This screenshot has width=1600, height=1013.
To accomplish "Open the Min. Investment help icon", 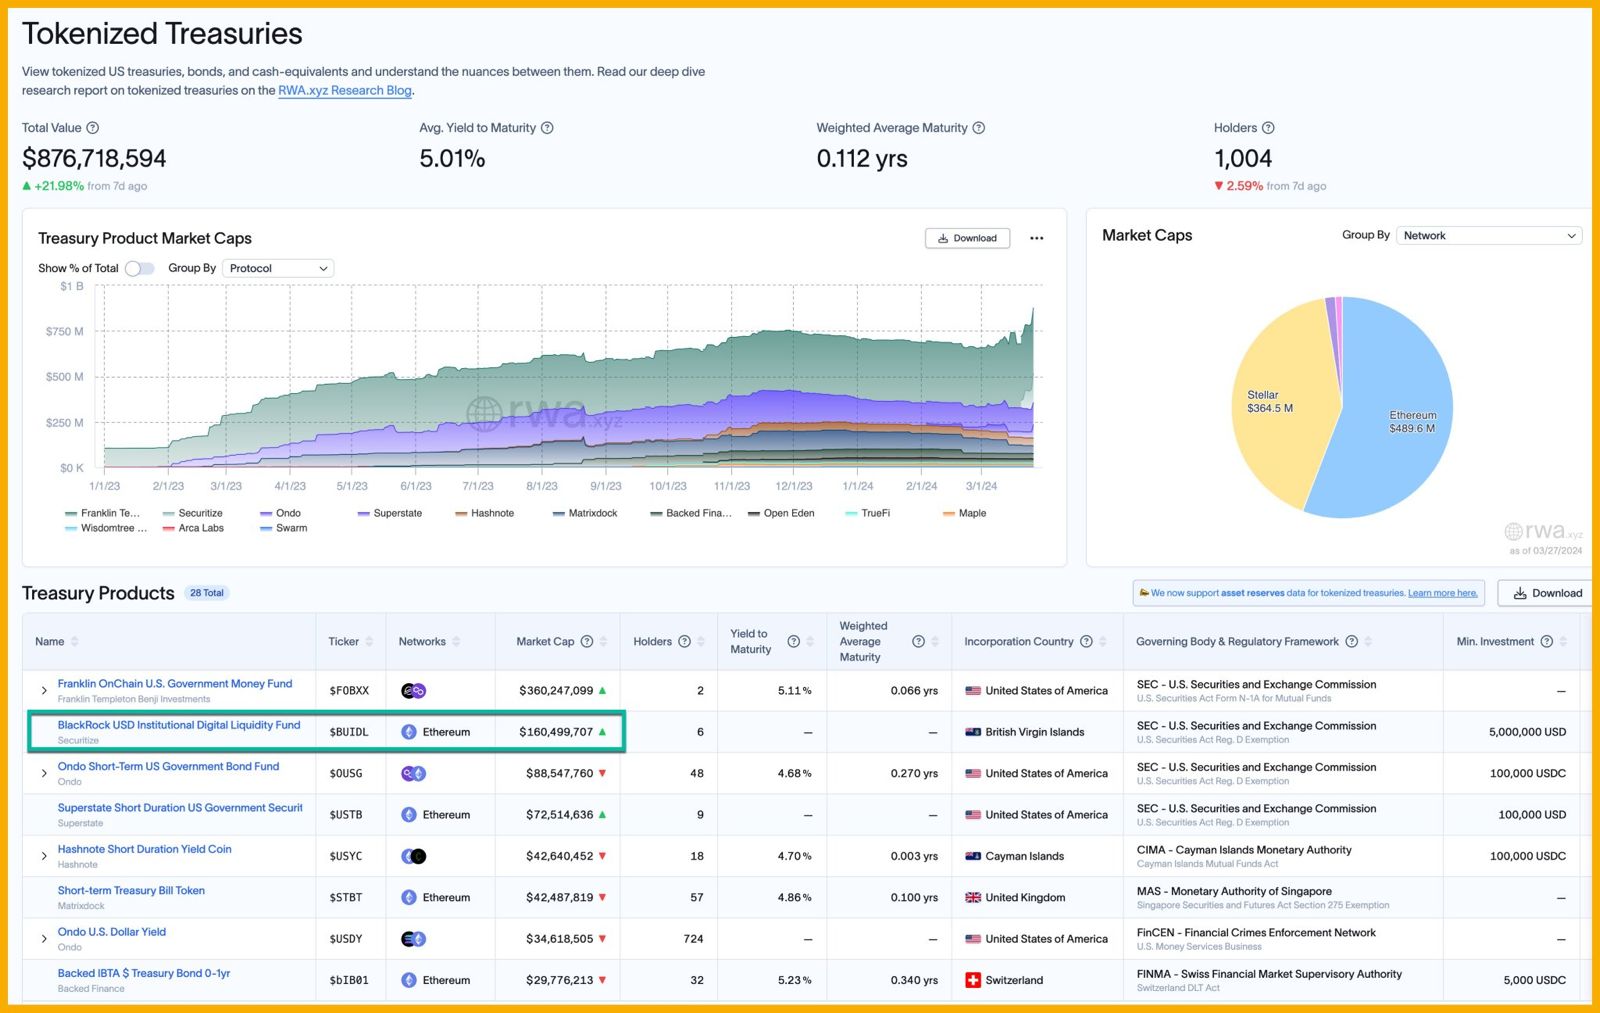I will pyautogui.click(x=1547, y=642).
